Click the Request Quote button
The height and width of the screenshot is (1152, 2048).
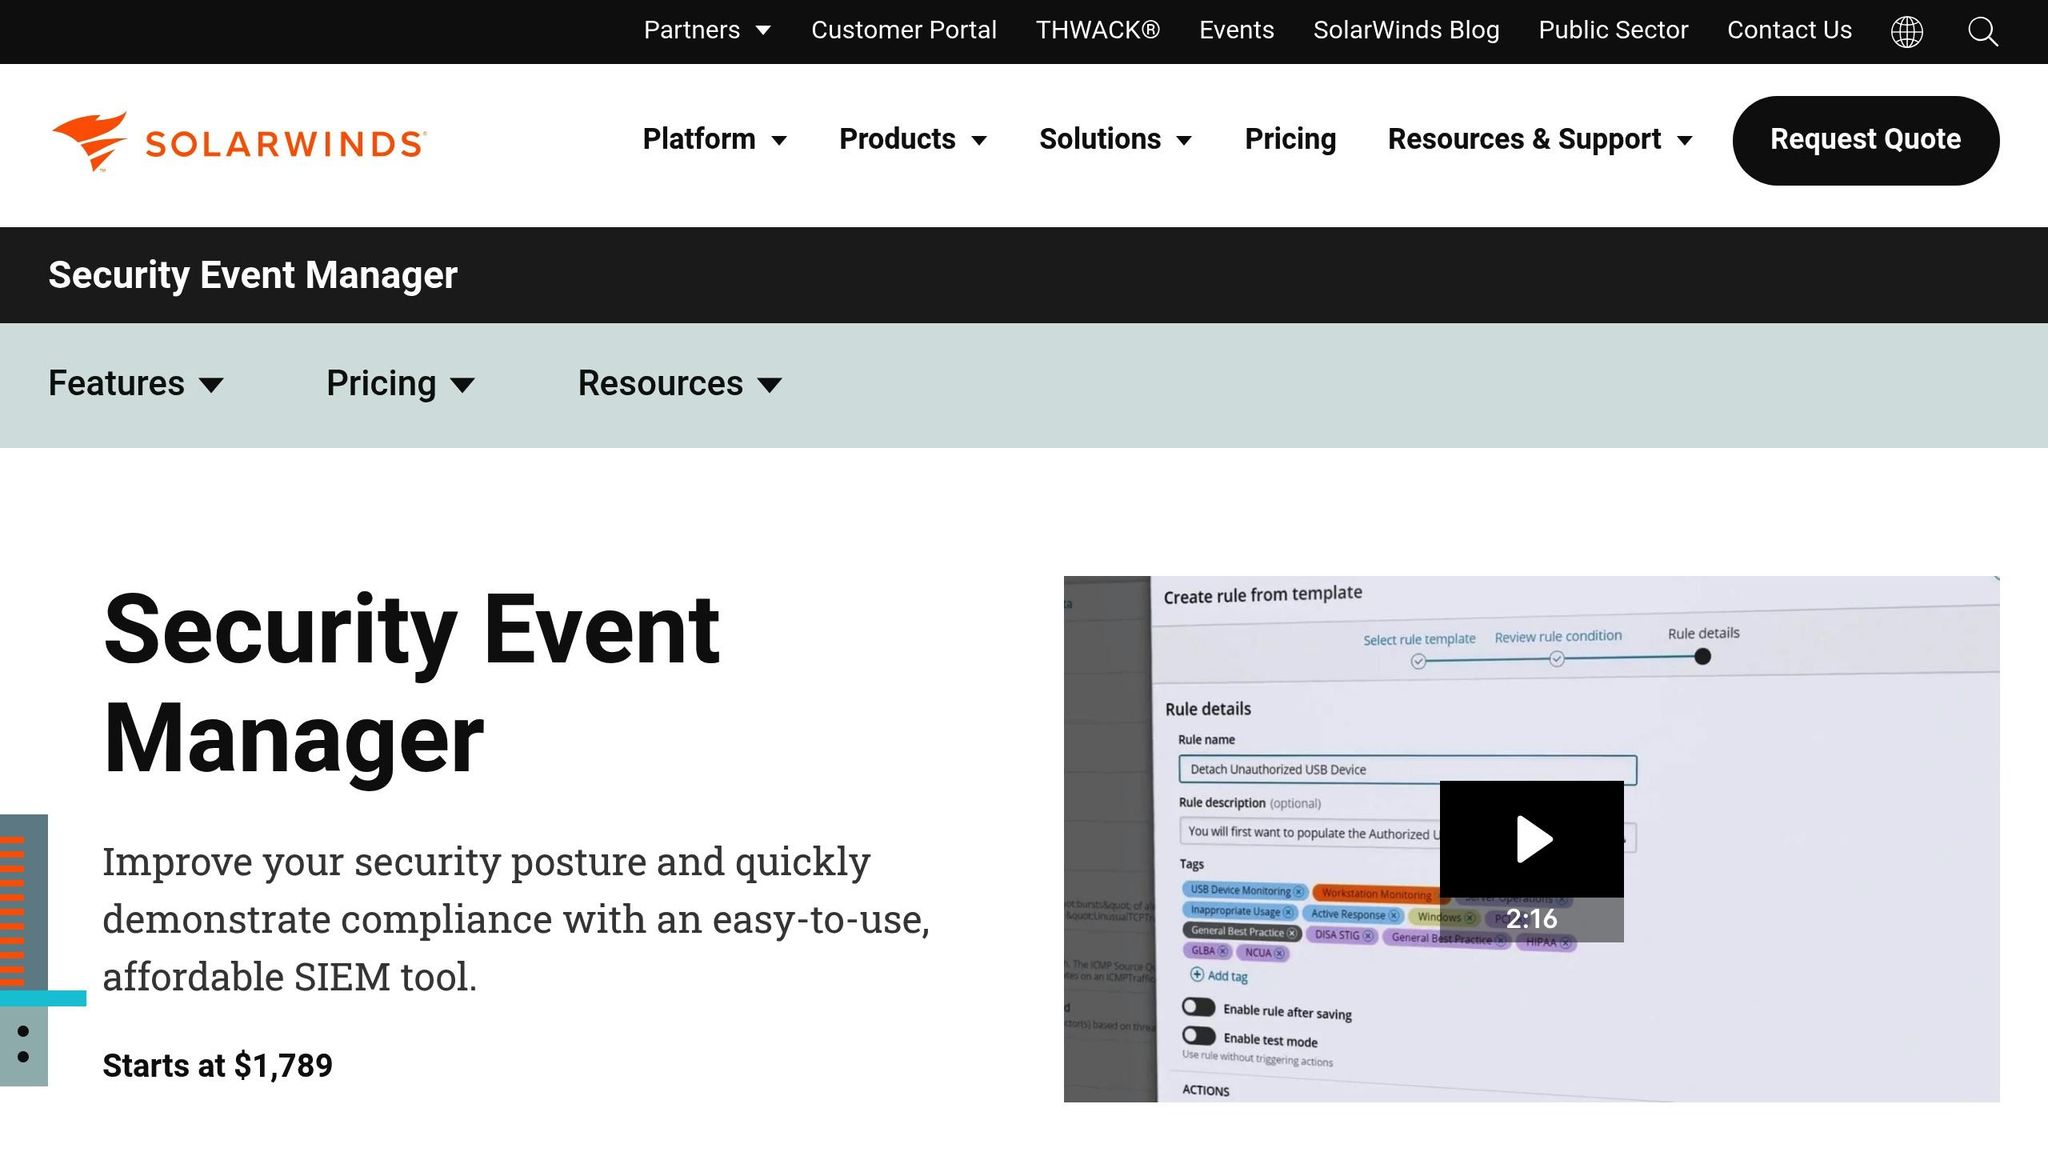(x=1866, y=140)
